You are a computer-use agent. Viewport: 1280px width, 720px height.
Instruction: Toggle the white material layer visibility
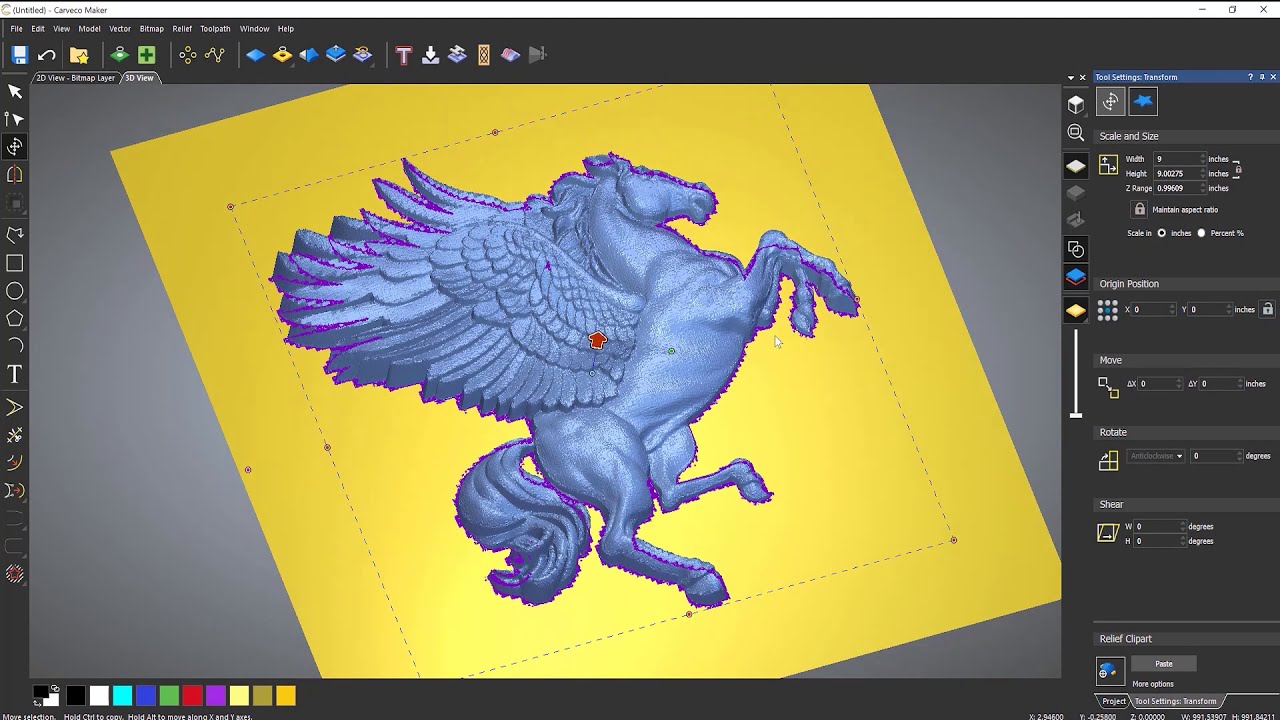click(x=1076, y=166)
